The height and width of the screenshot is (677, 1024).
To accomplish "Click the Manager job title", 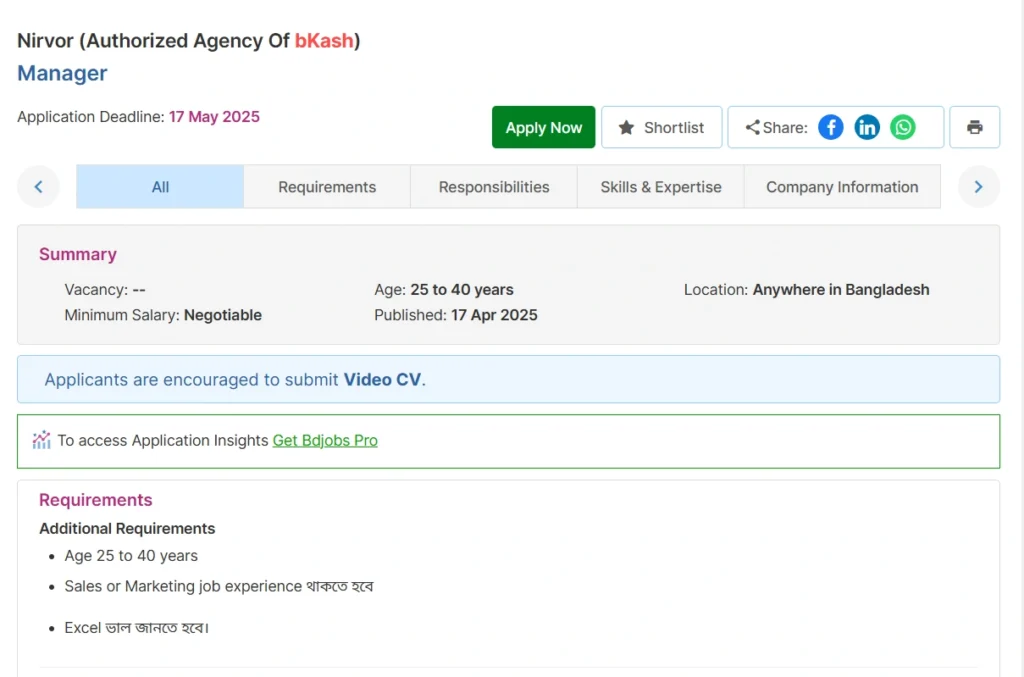I will point(62,73).
